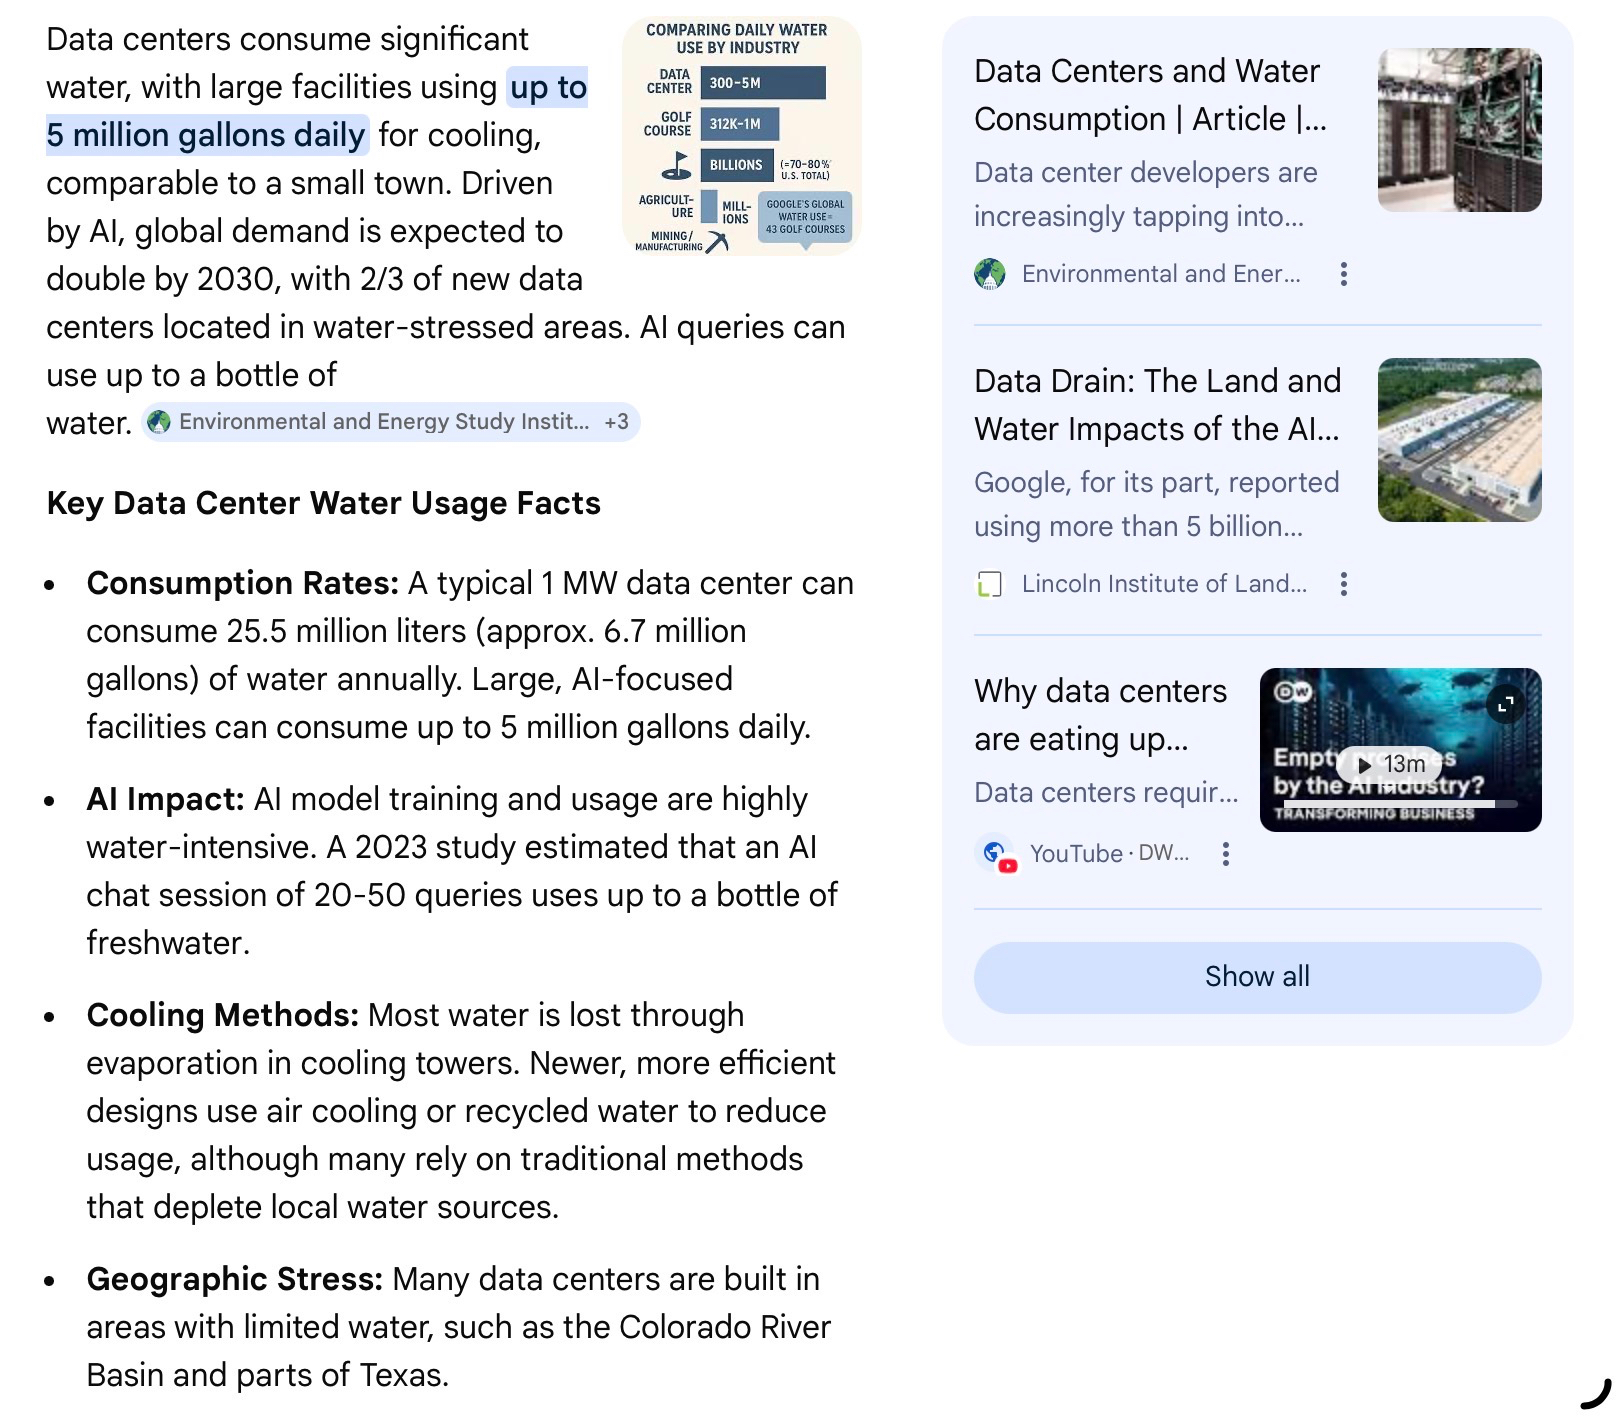Click the aerial data center thumbnail

point(1459,440)
